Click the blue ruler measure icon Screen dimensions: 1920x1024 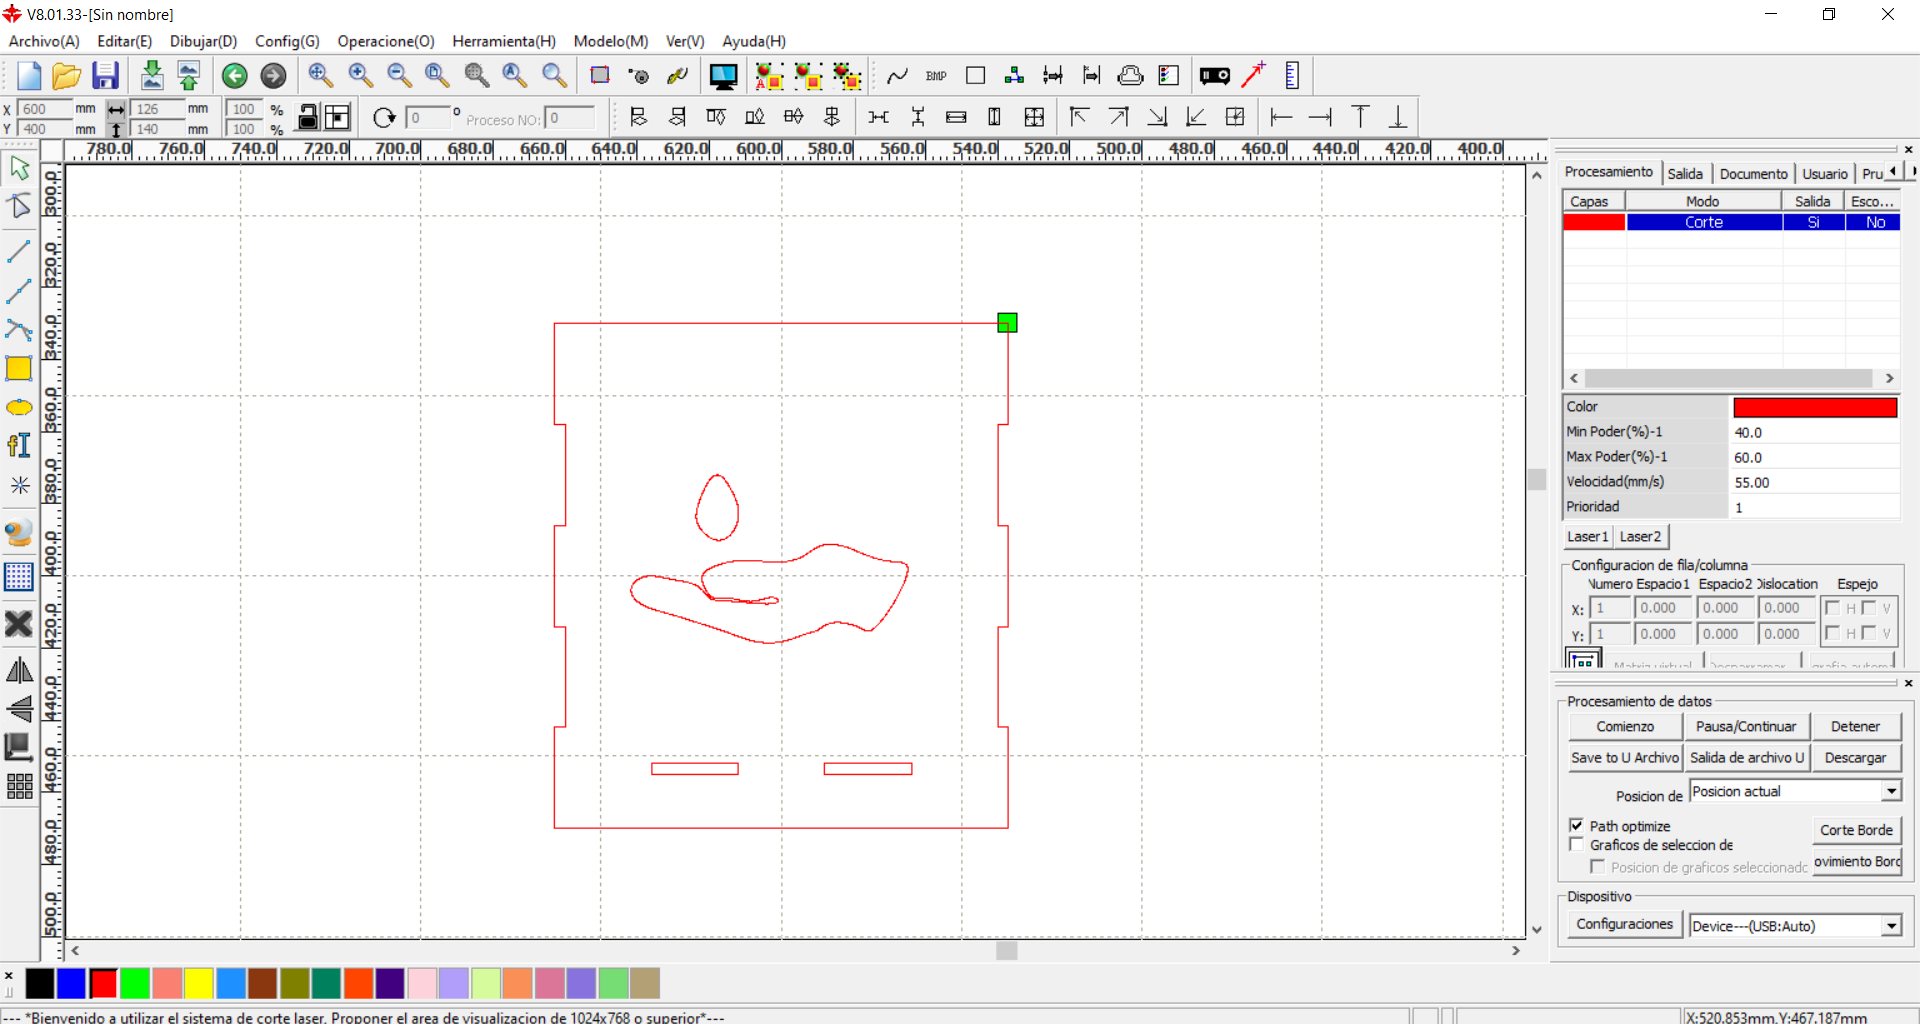1292,76
